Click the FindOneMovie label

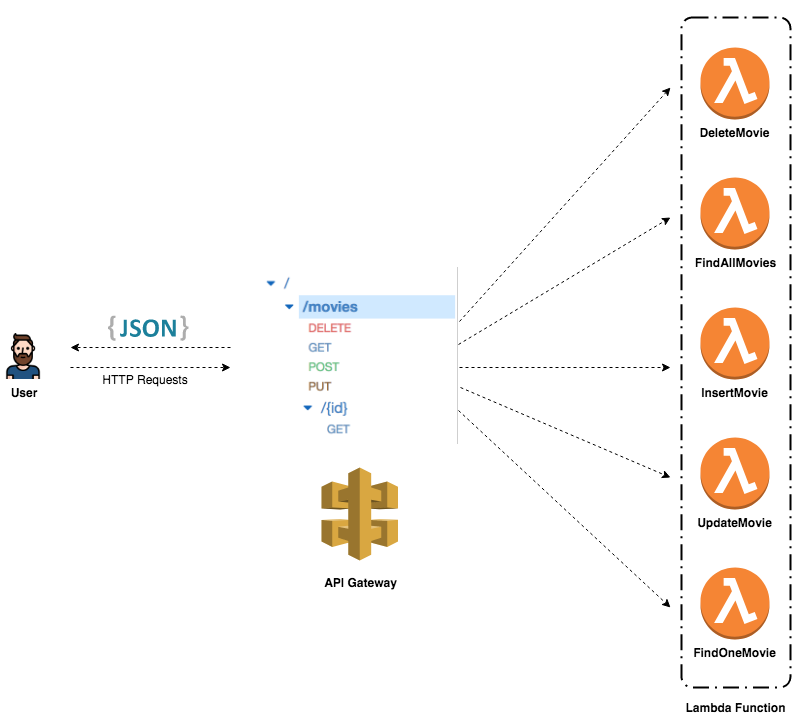[x=734, y=653]
